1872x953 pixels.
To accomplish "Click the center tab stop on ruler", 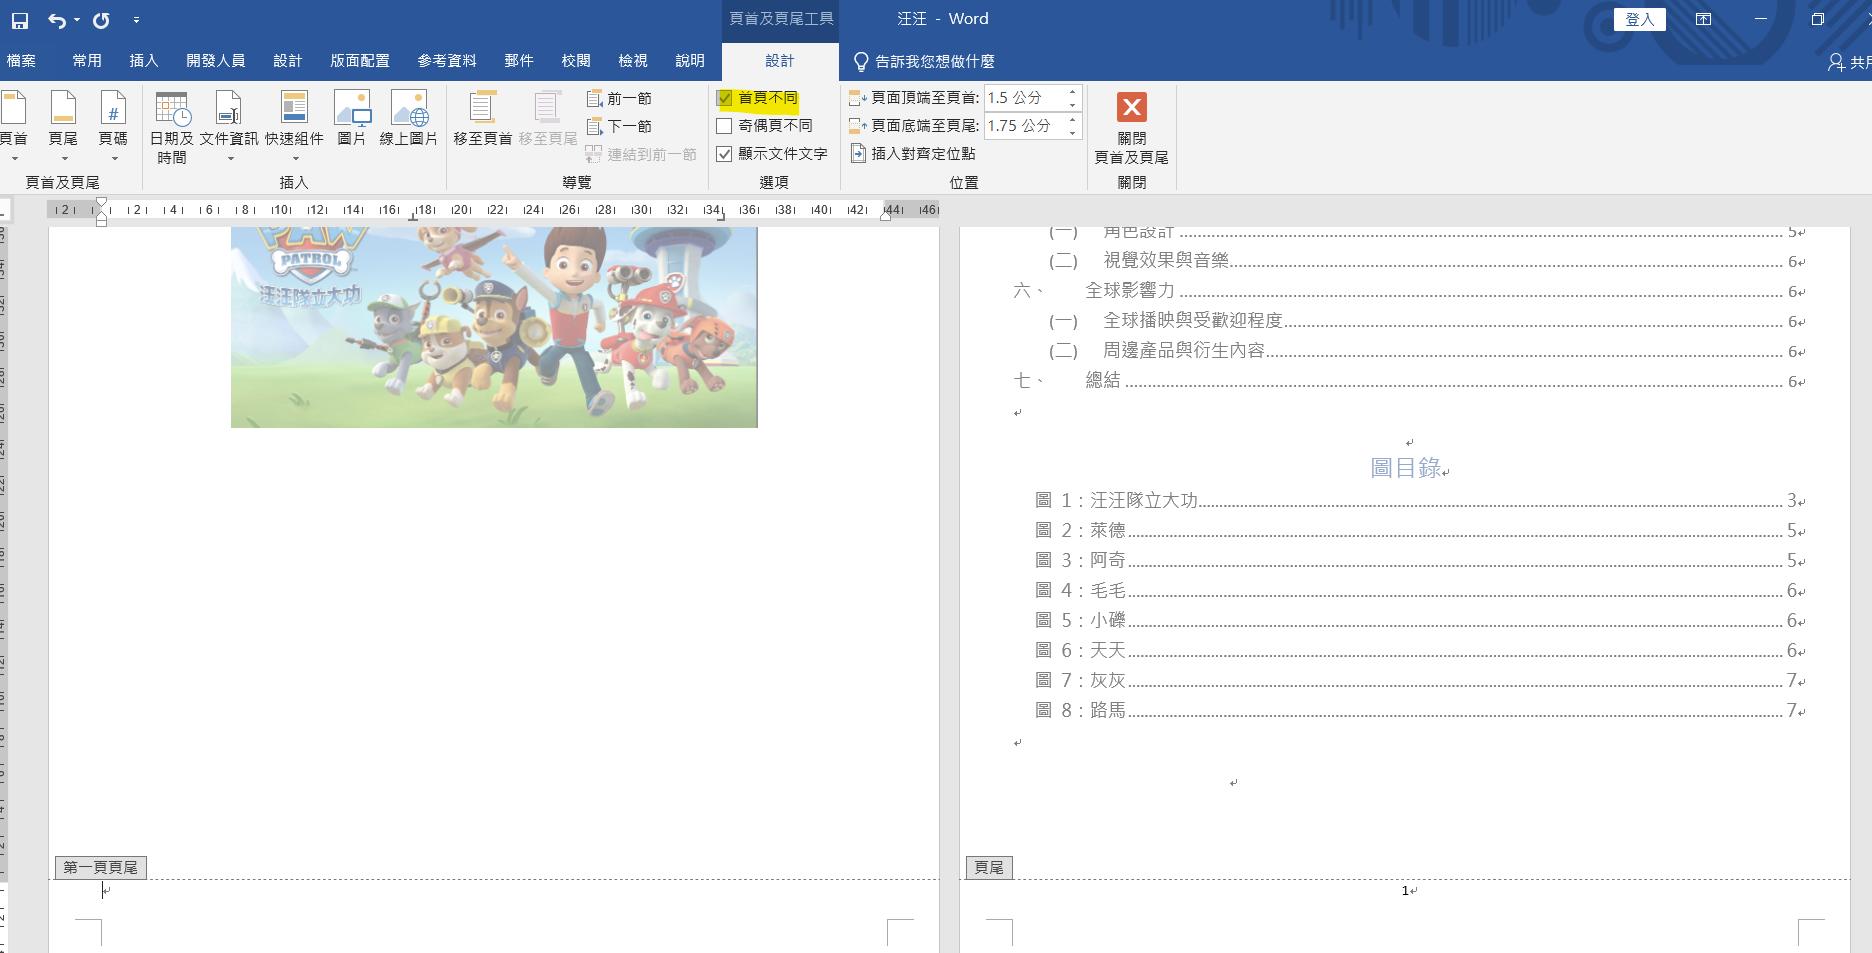I will [413, 215].
